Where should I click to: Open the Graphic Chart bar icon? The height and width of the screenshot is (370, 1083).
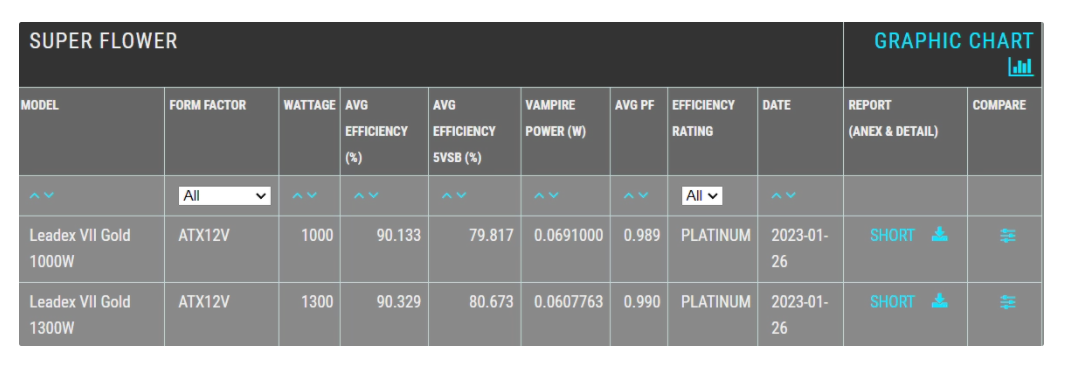coord(1021,67)
